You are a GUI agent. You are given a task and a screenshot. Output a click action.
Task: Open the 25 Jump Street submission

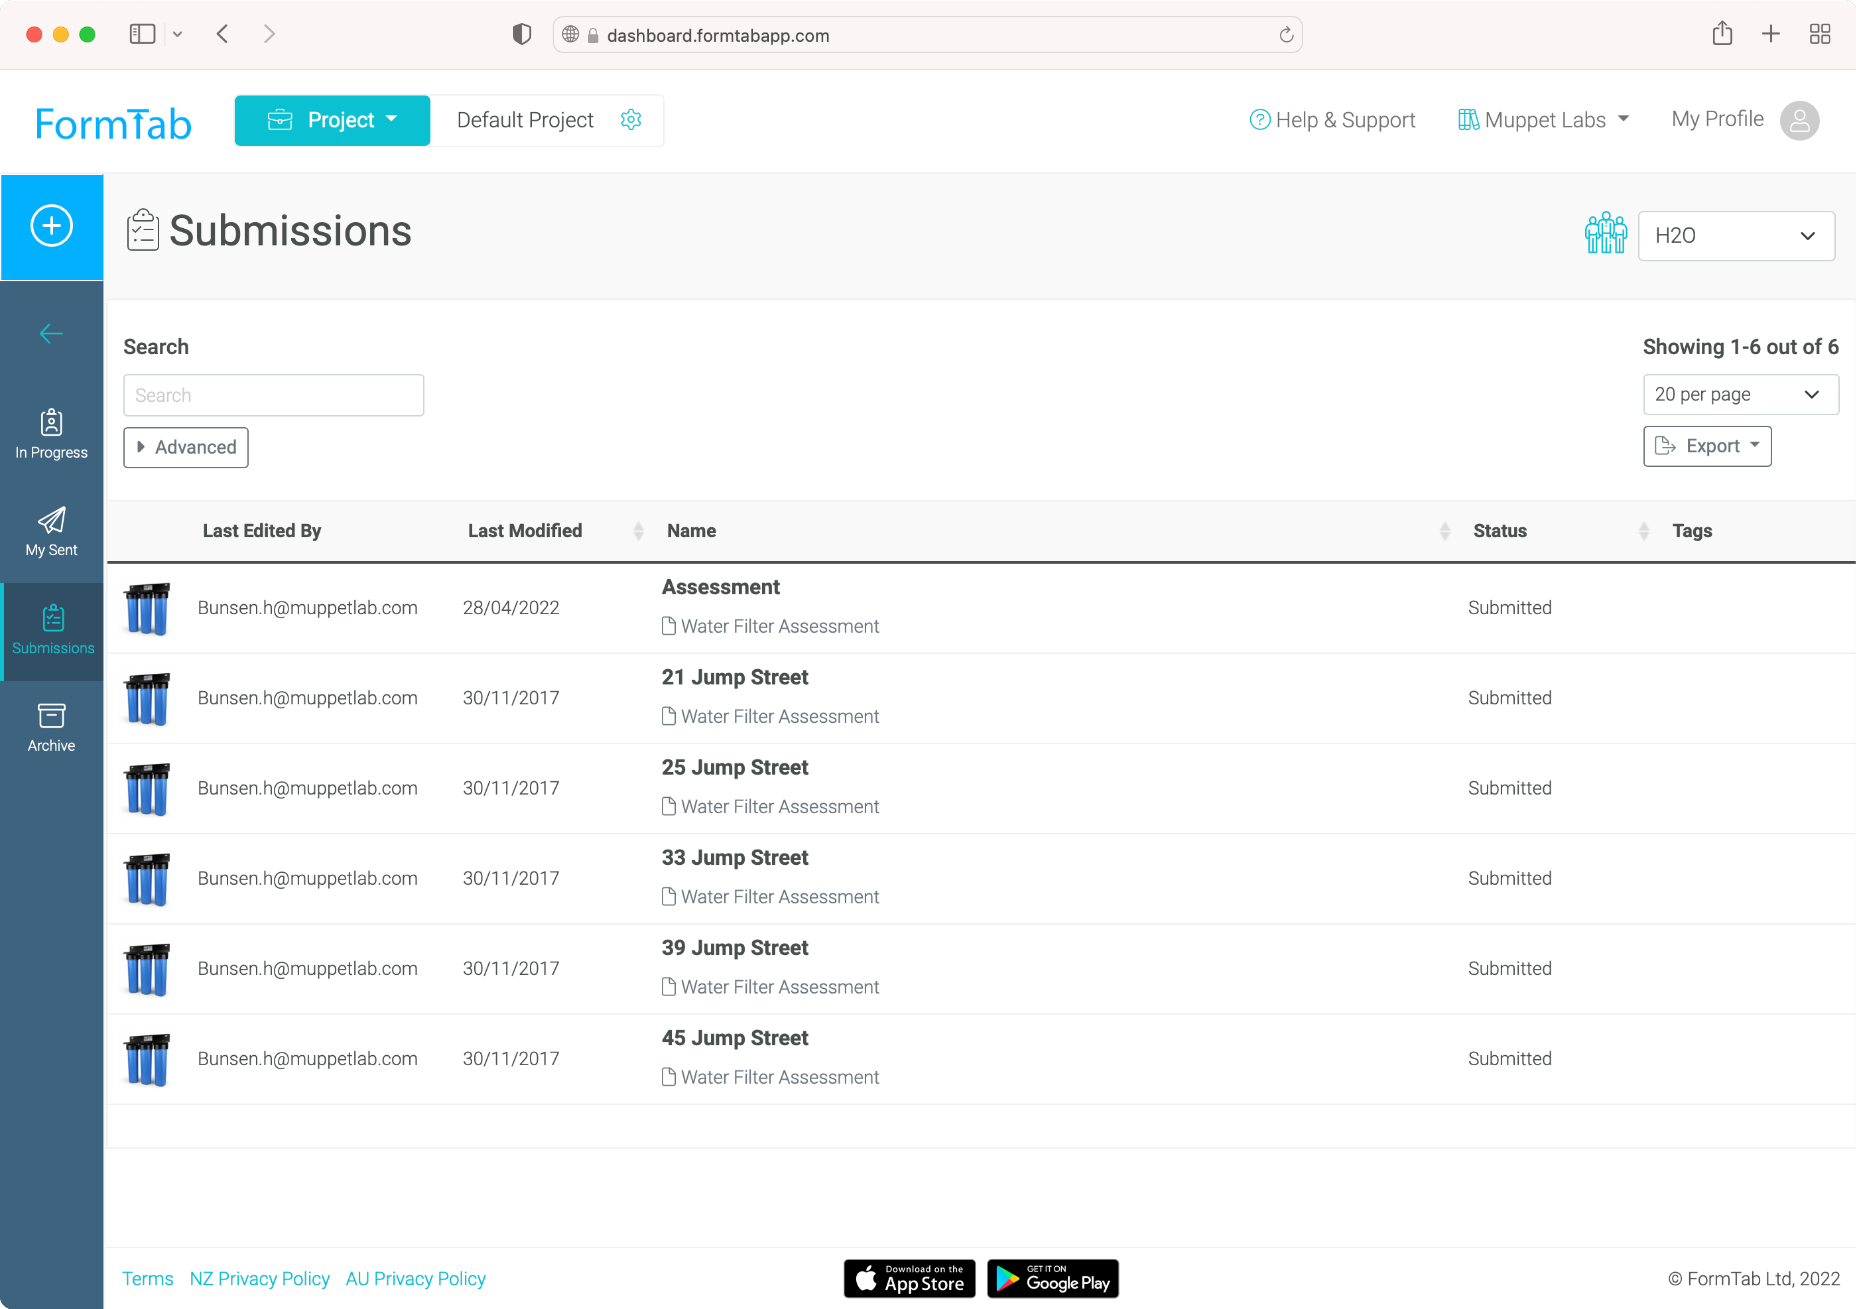pos(735,767)
